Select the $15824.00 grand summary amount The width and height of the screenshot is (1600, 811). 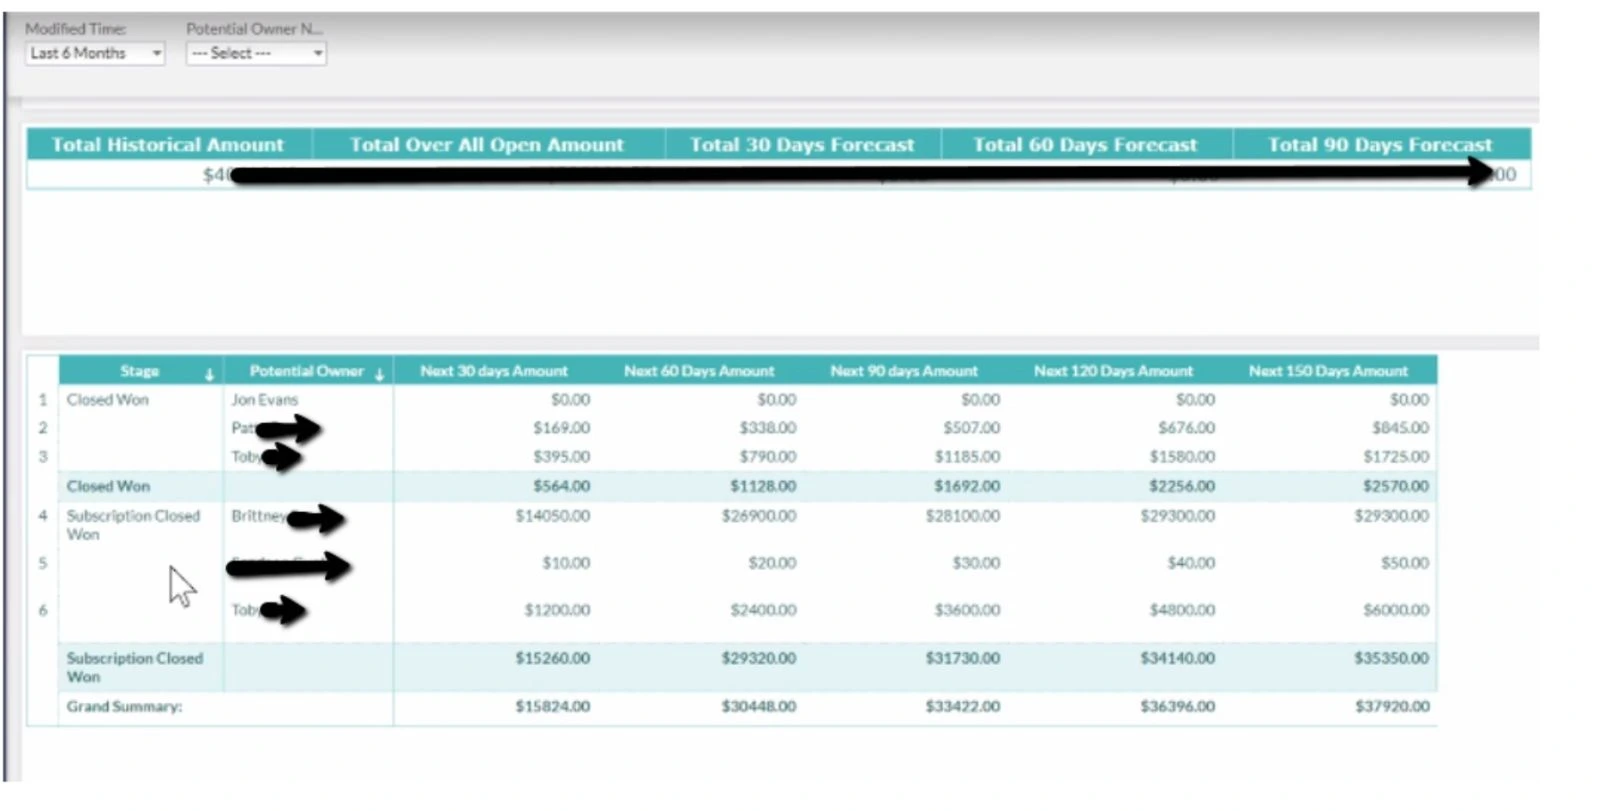click(x=552, y=707)
